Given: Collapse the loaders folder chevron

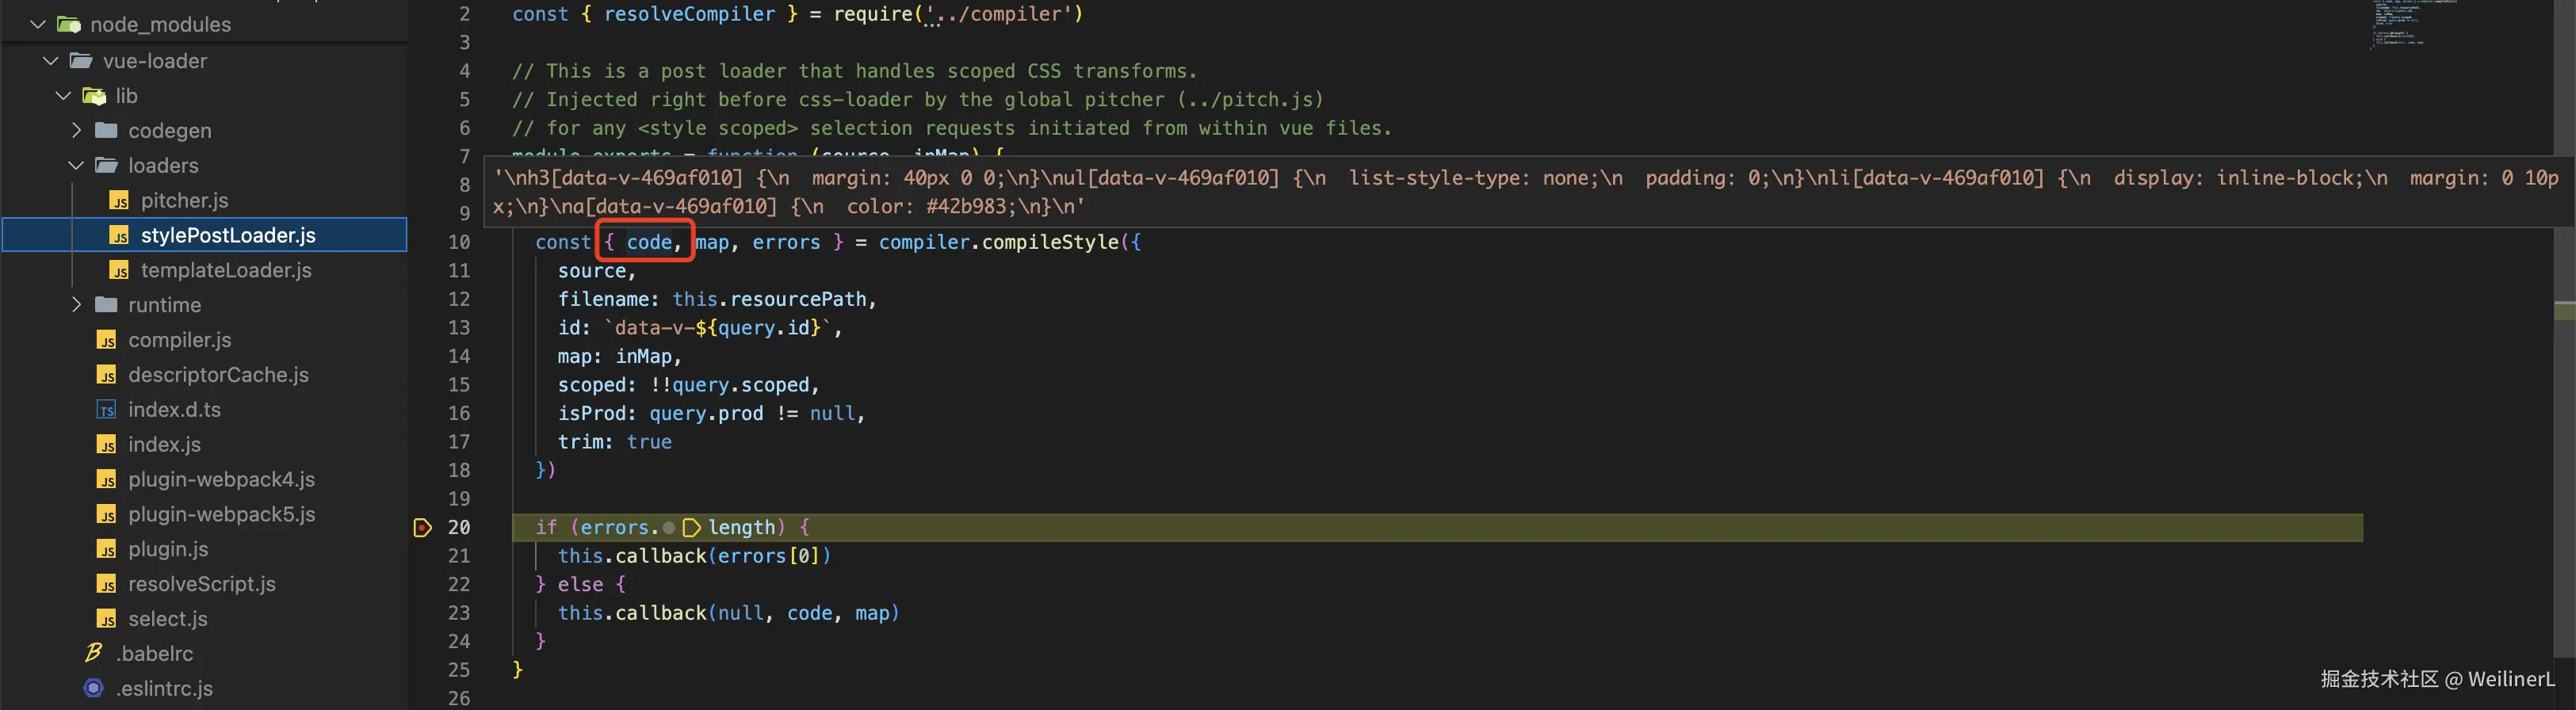Looking at the screenshot, I should coord(76,165).
